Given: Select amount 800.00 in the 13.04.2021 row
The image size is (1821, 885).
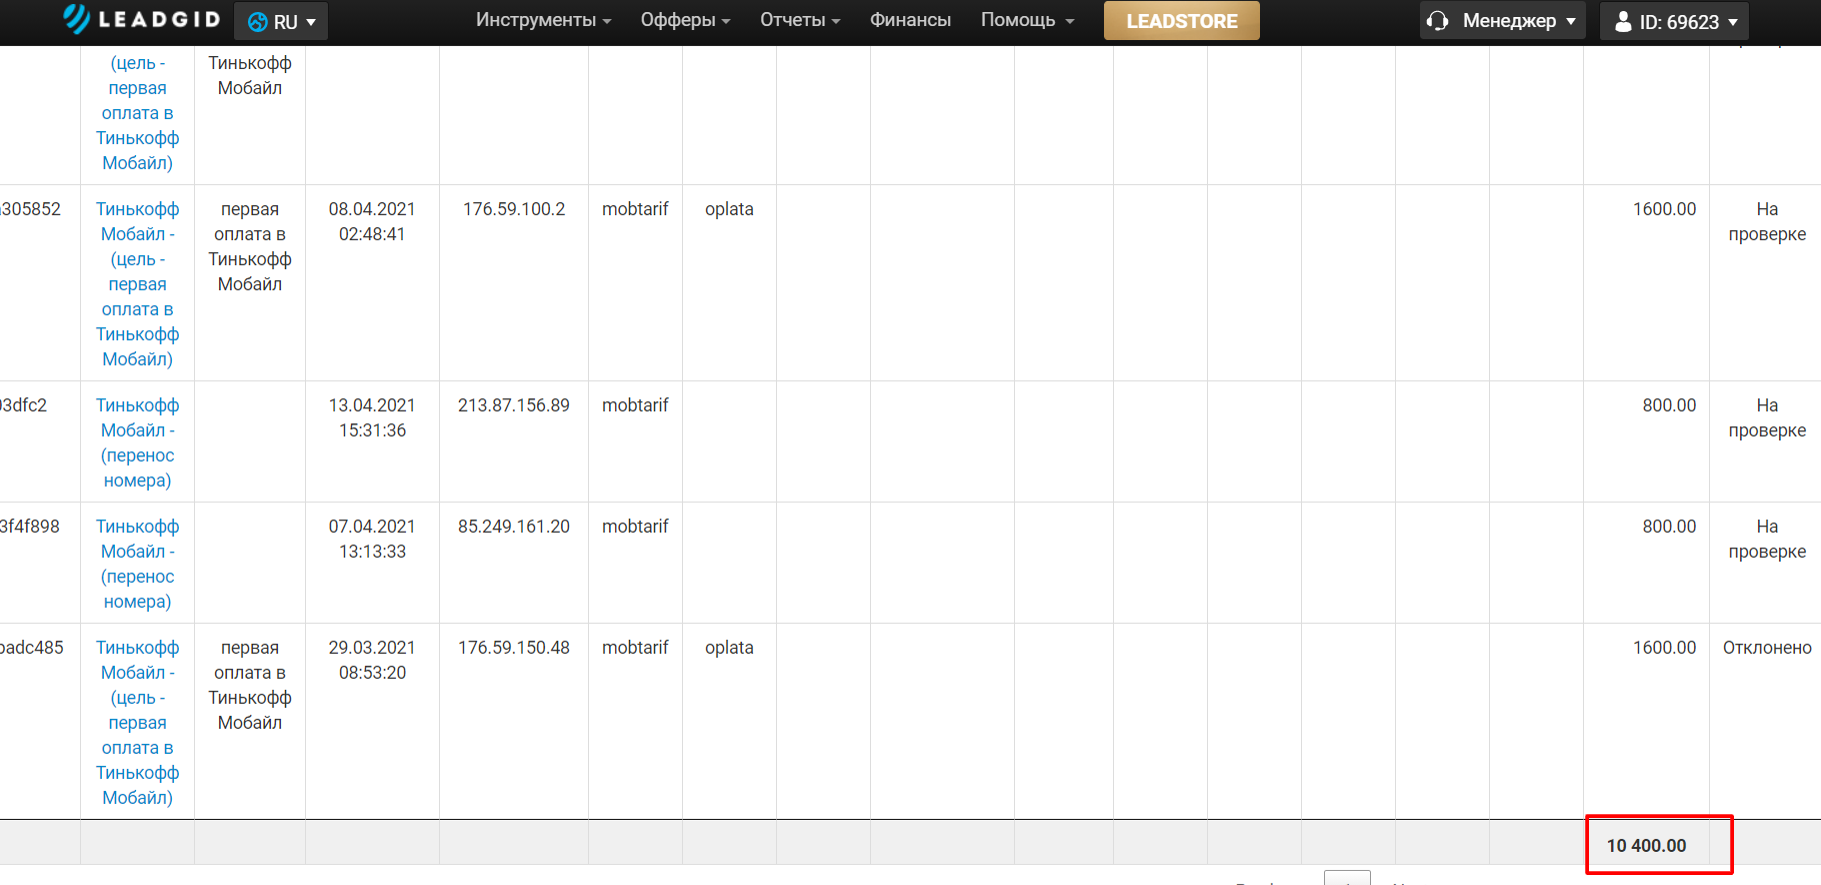Looking at the screenshot, I should (1669, 405).
